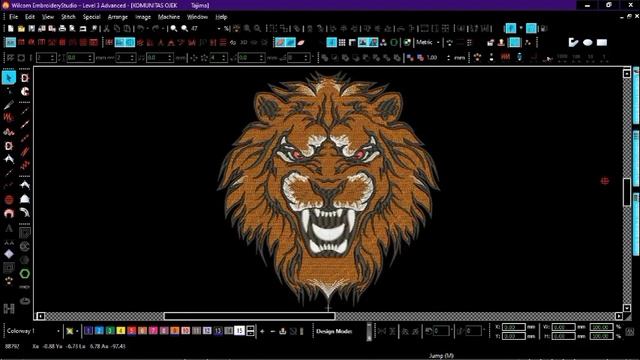The image size is (640, 360).
Task: Open the Stitch menu
Action: coord(68,17)
